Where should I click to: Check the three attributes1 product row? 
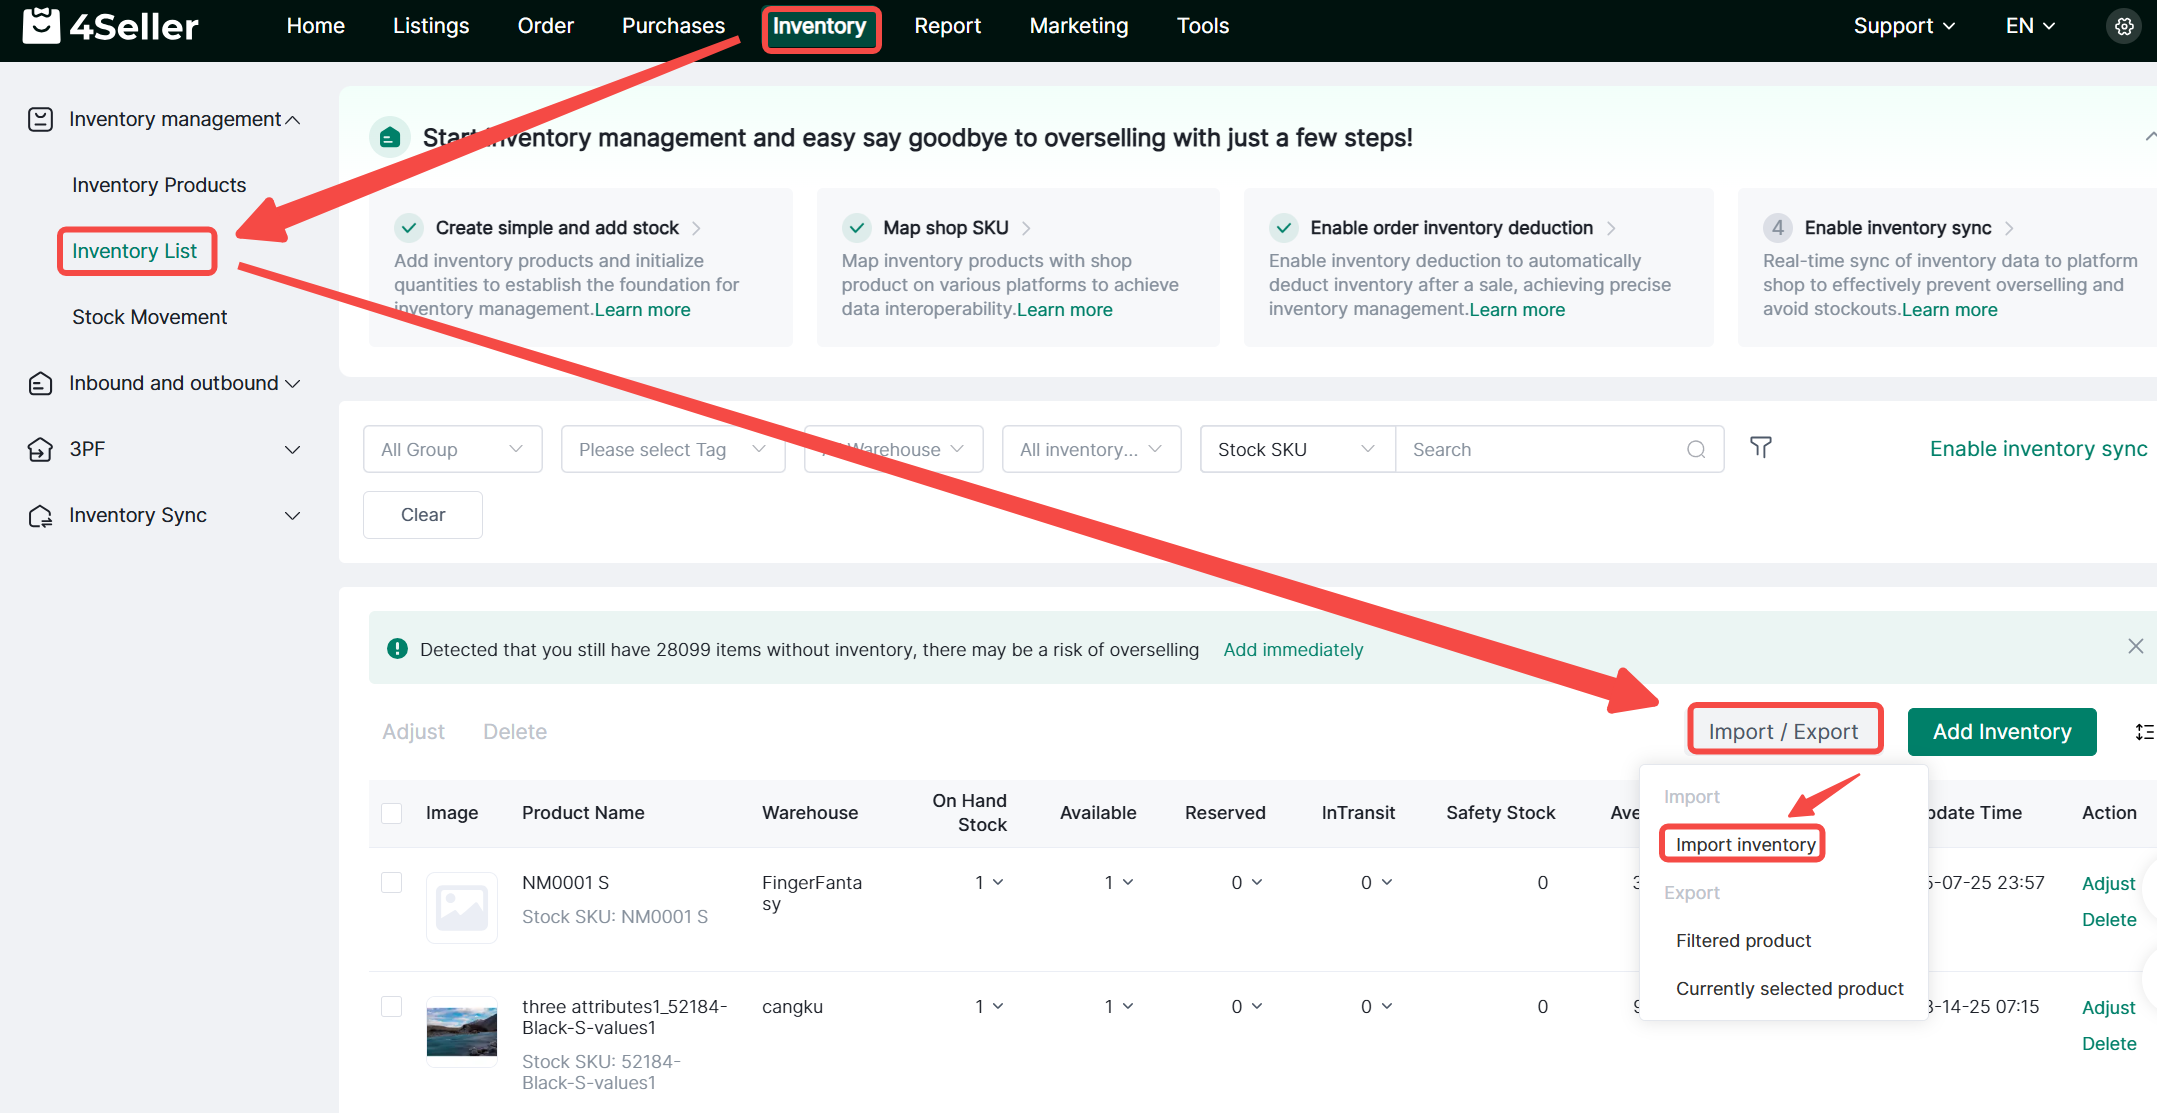click(x=392, y=1006)
